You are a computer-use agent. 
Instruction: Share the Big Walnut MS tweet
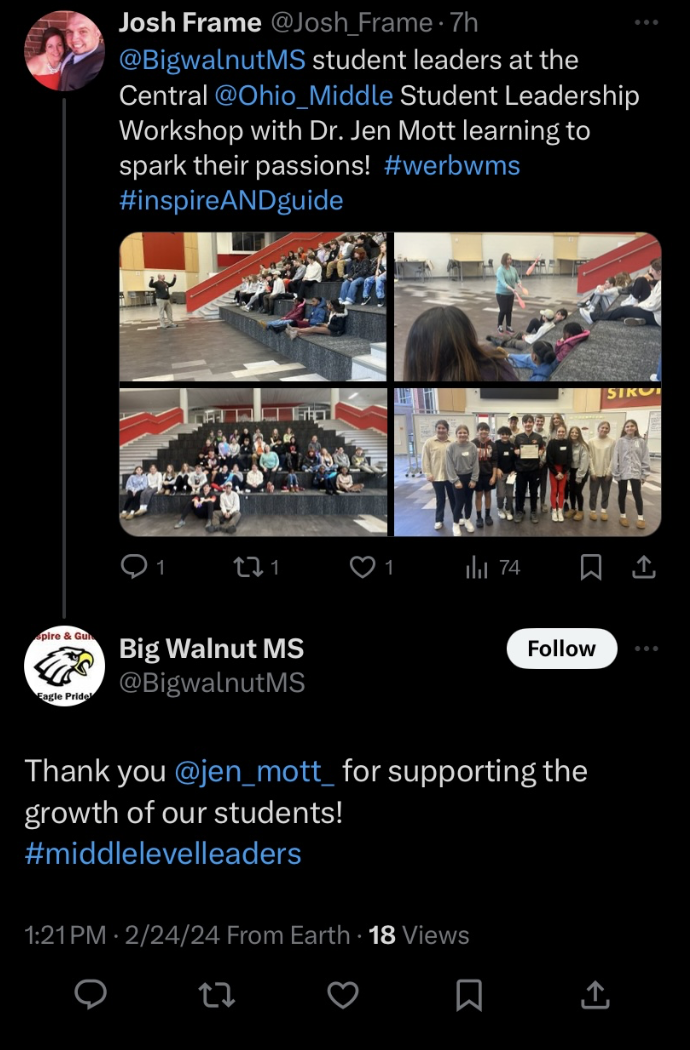point(595,994)
